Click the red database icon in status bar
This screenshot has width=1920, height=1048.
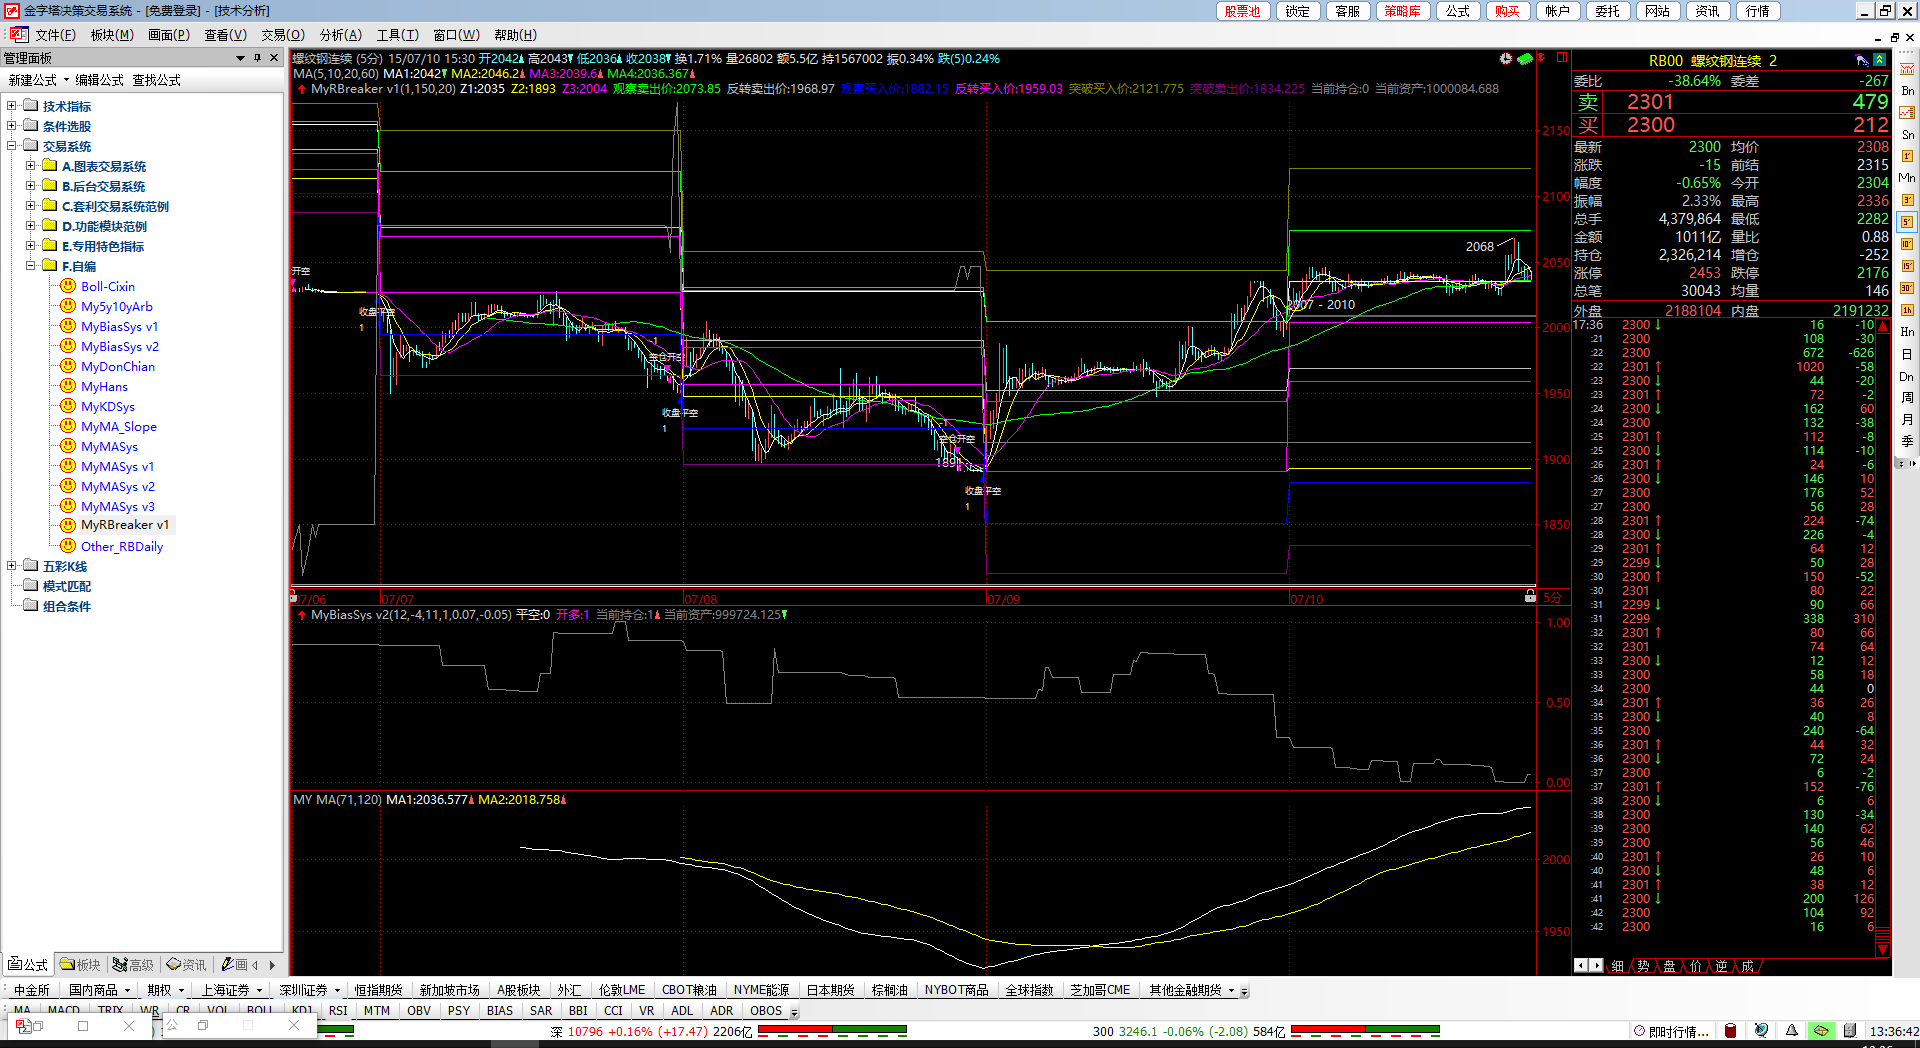point(1731,1030)
